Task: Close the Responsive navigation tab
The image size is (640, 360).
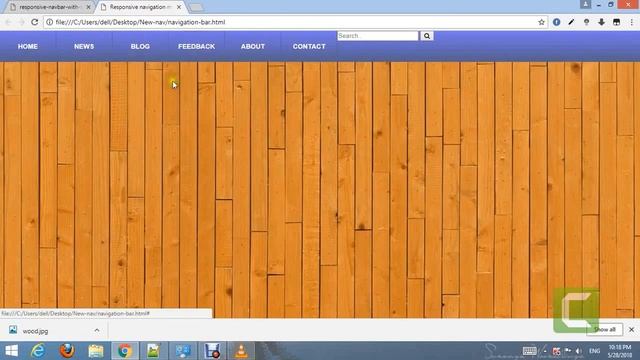Action: (179, 7)
